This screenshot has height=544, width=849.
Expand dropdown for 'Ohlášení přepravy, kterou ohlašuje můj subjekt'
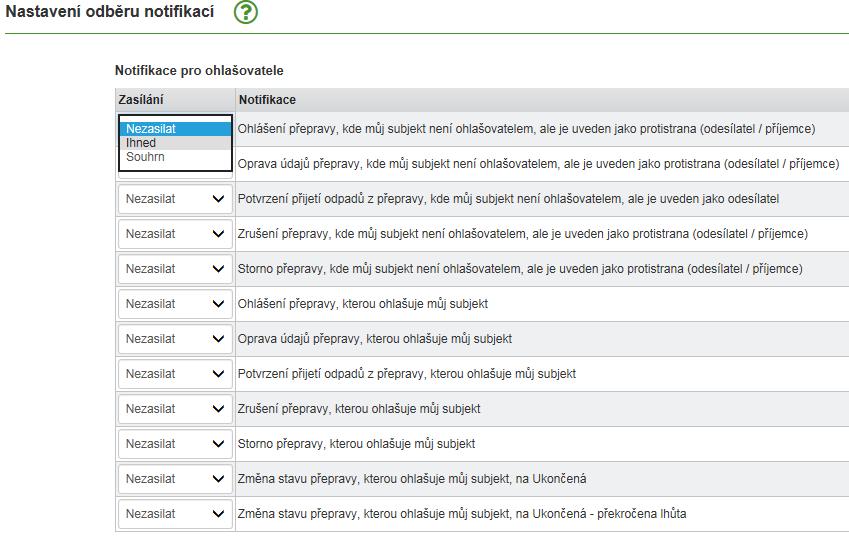[x=175, y=304]
